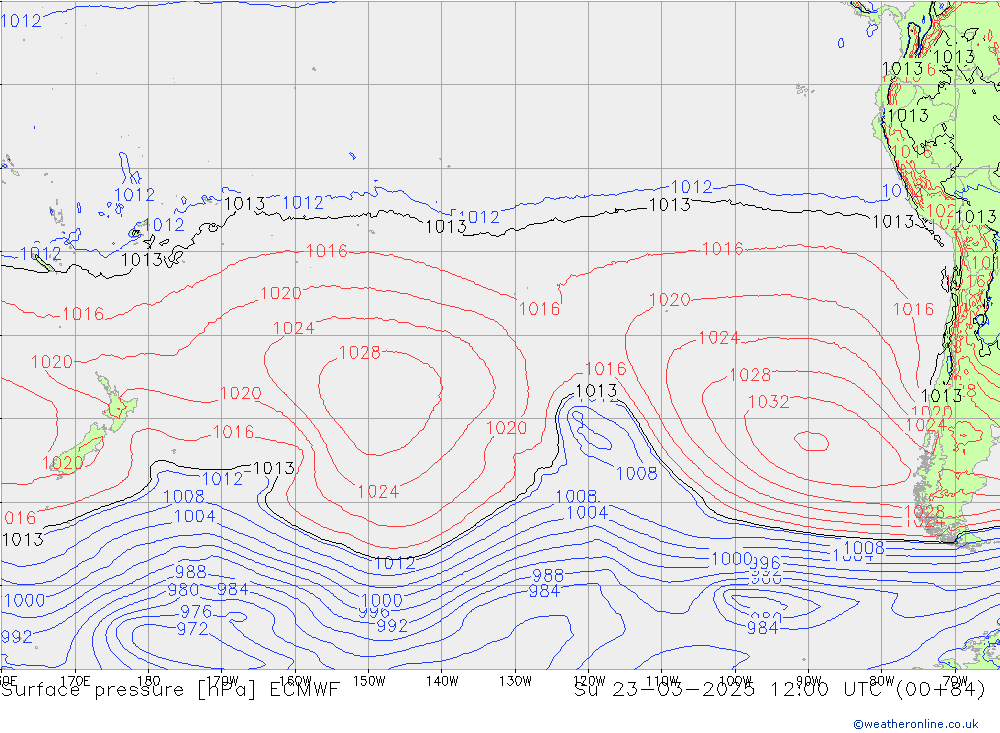Click the 150W longitude label

click(369, 681)
